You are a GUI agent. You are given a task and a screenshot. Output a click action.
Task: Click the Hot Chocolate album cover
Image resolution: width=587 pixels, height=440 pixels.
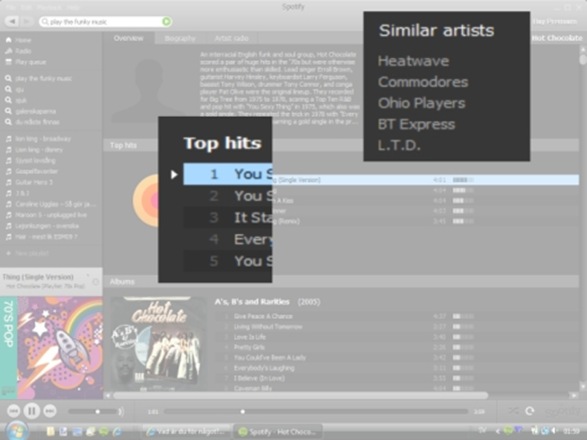pos(157,344)
